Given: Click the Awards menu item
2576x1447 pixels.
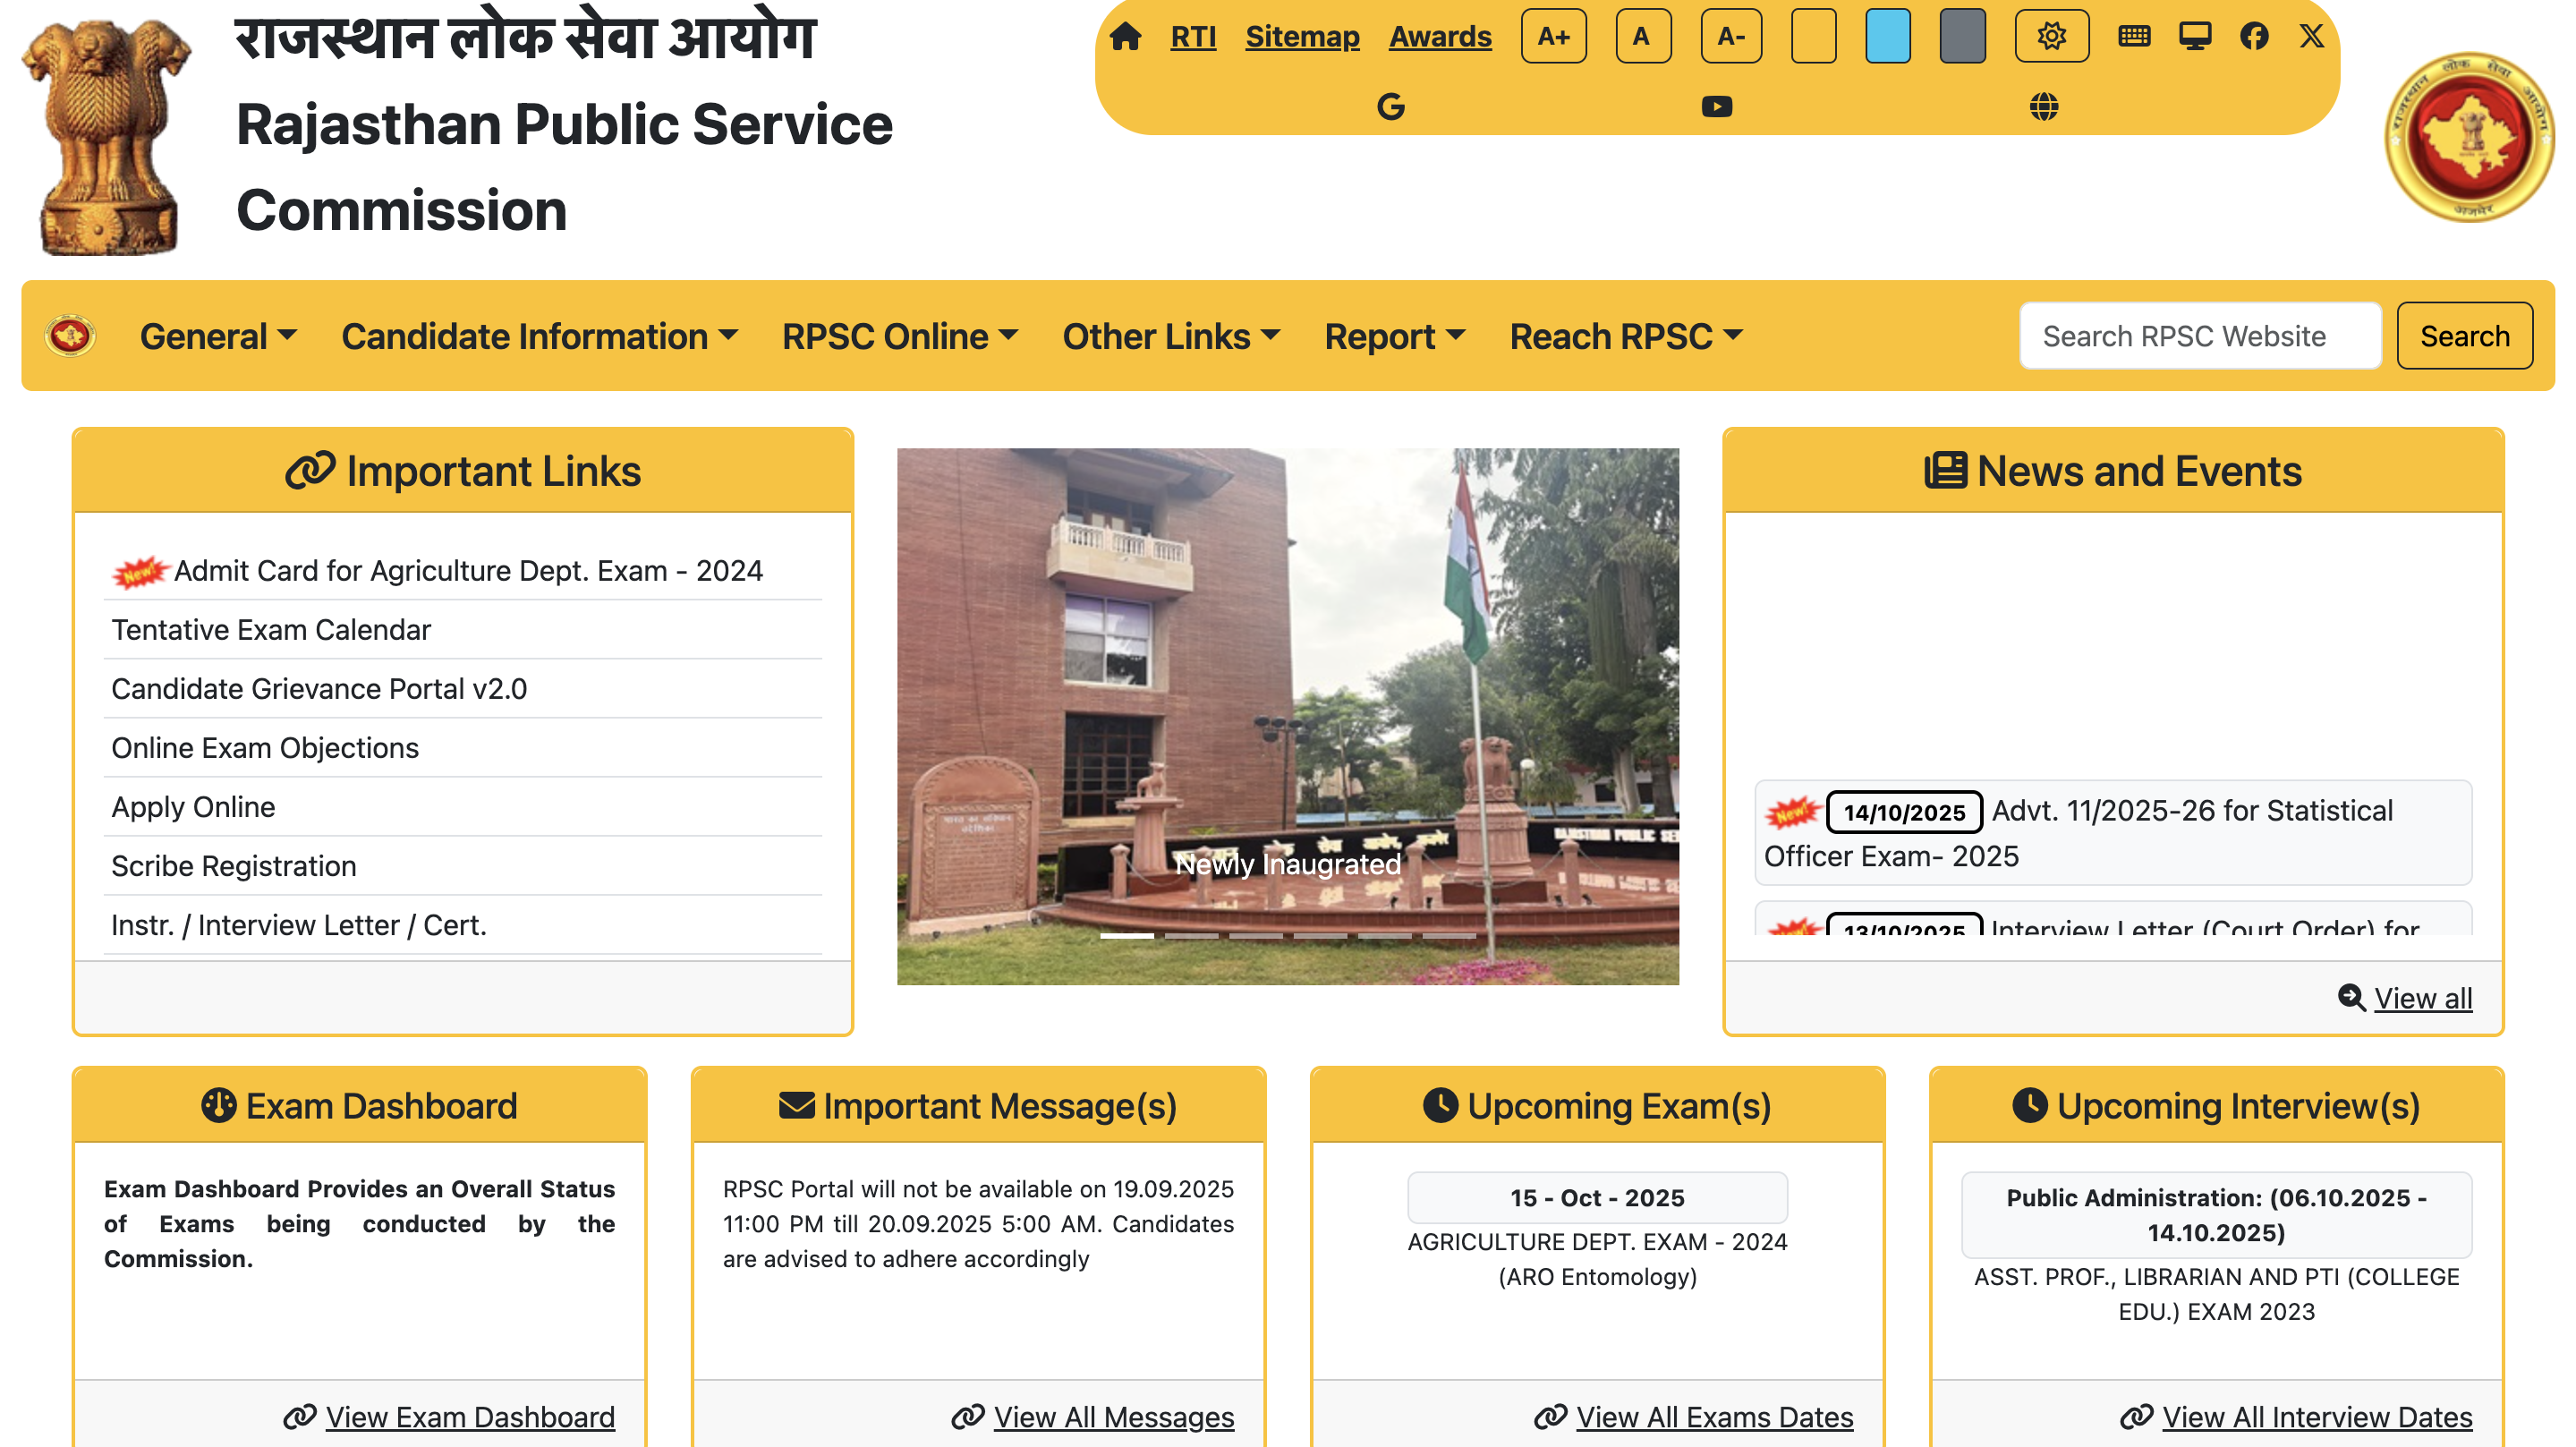Looking at the screenshot, I should click(x=1439, y=36).
